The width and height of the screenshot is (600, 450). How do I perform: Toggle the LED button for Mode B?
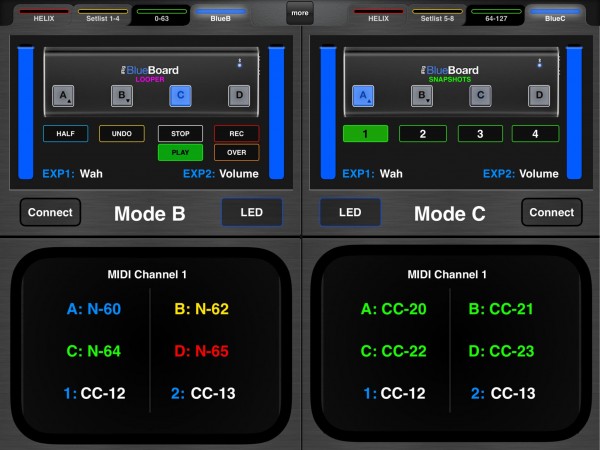click(x=252, y=212)
